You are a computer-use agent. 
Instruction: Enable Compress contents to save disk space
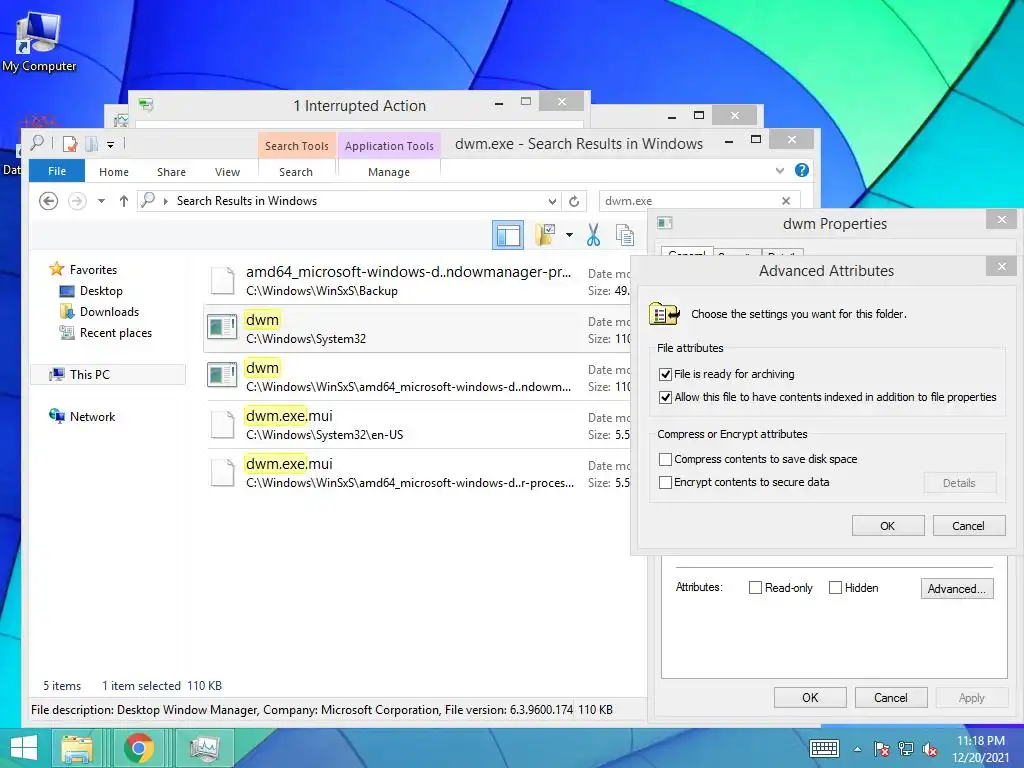(665, 459)
